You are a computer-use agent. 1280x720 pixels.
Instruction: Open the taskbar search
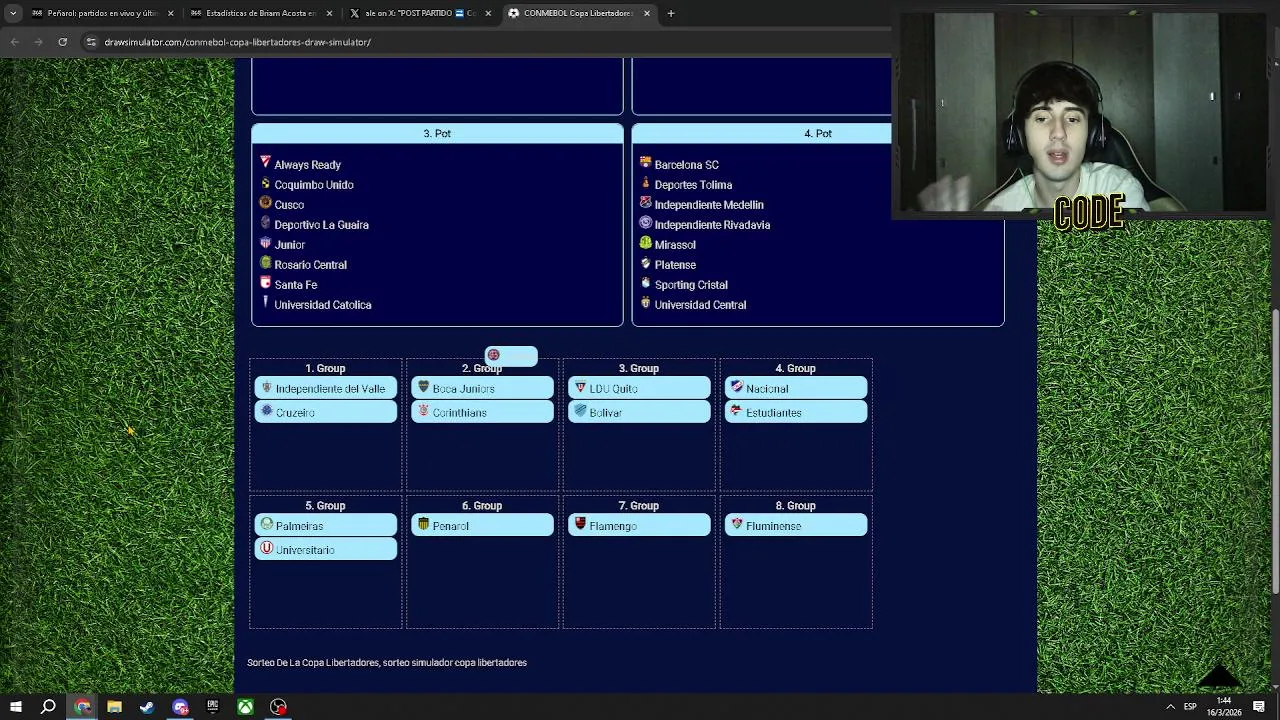click(x=48, y=707)
